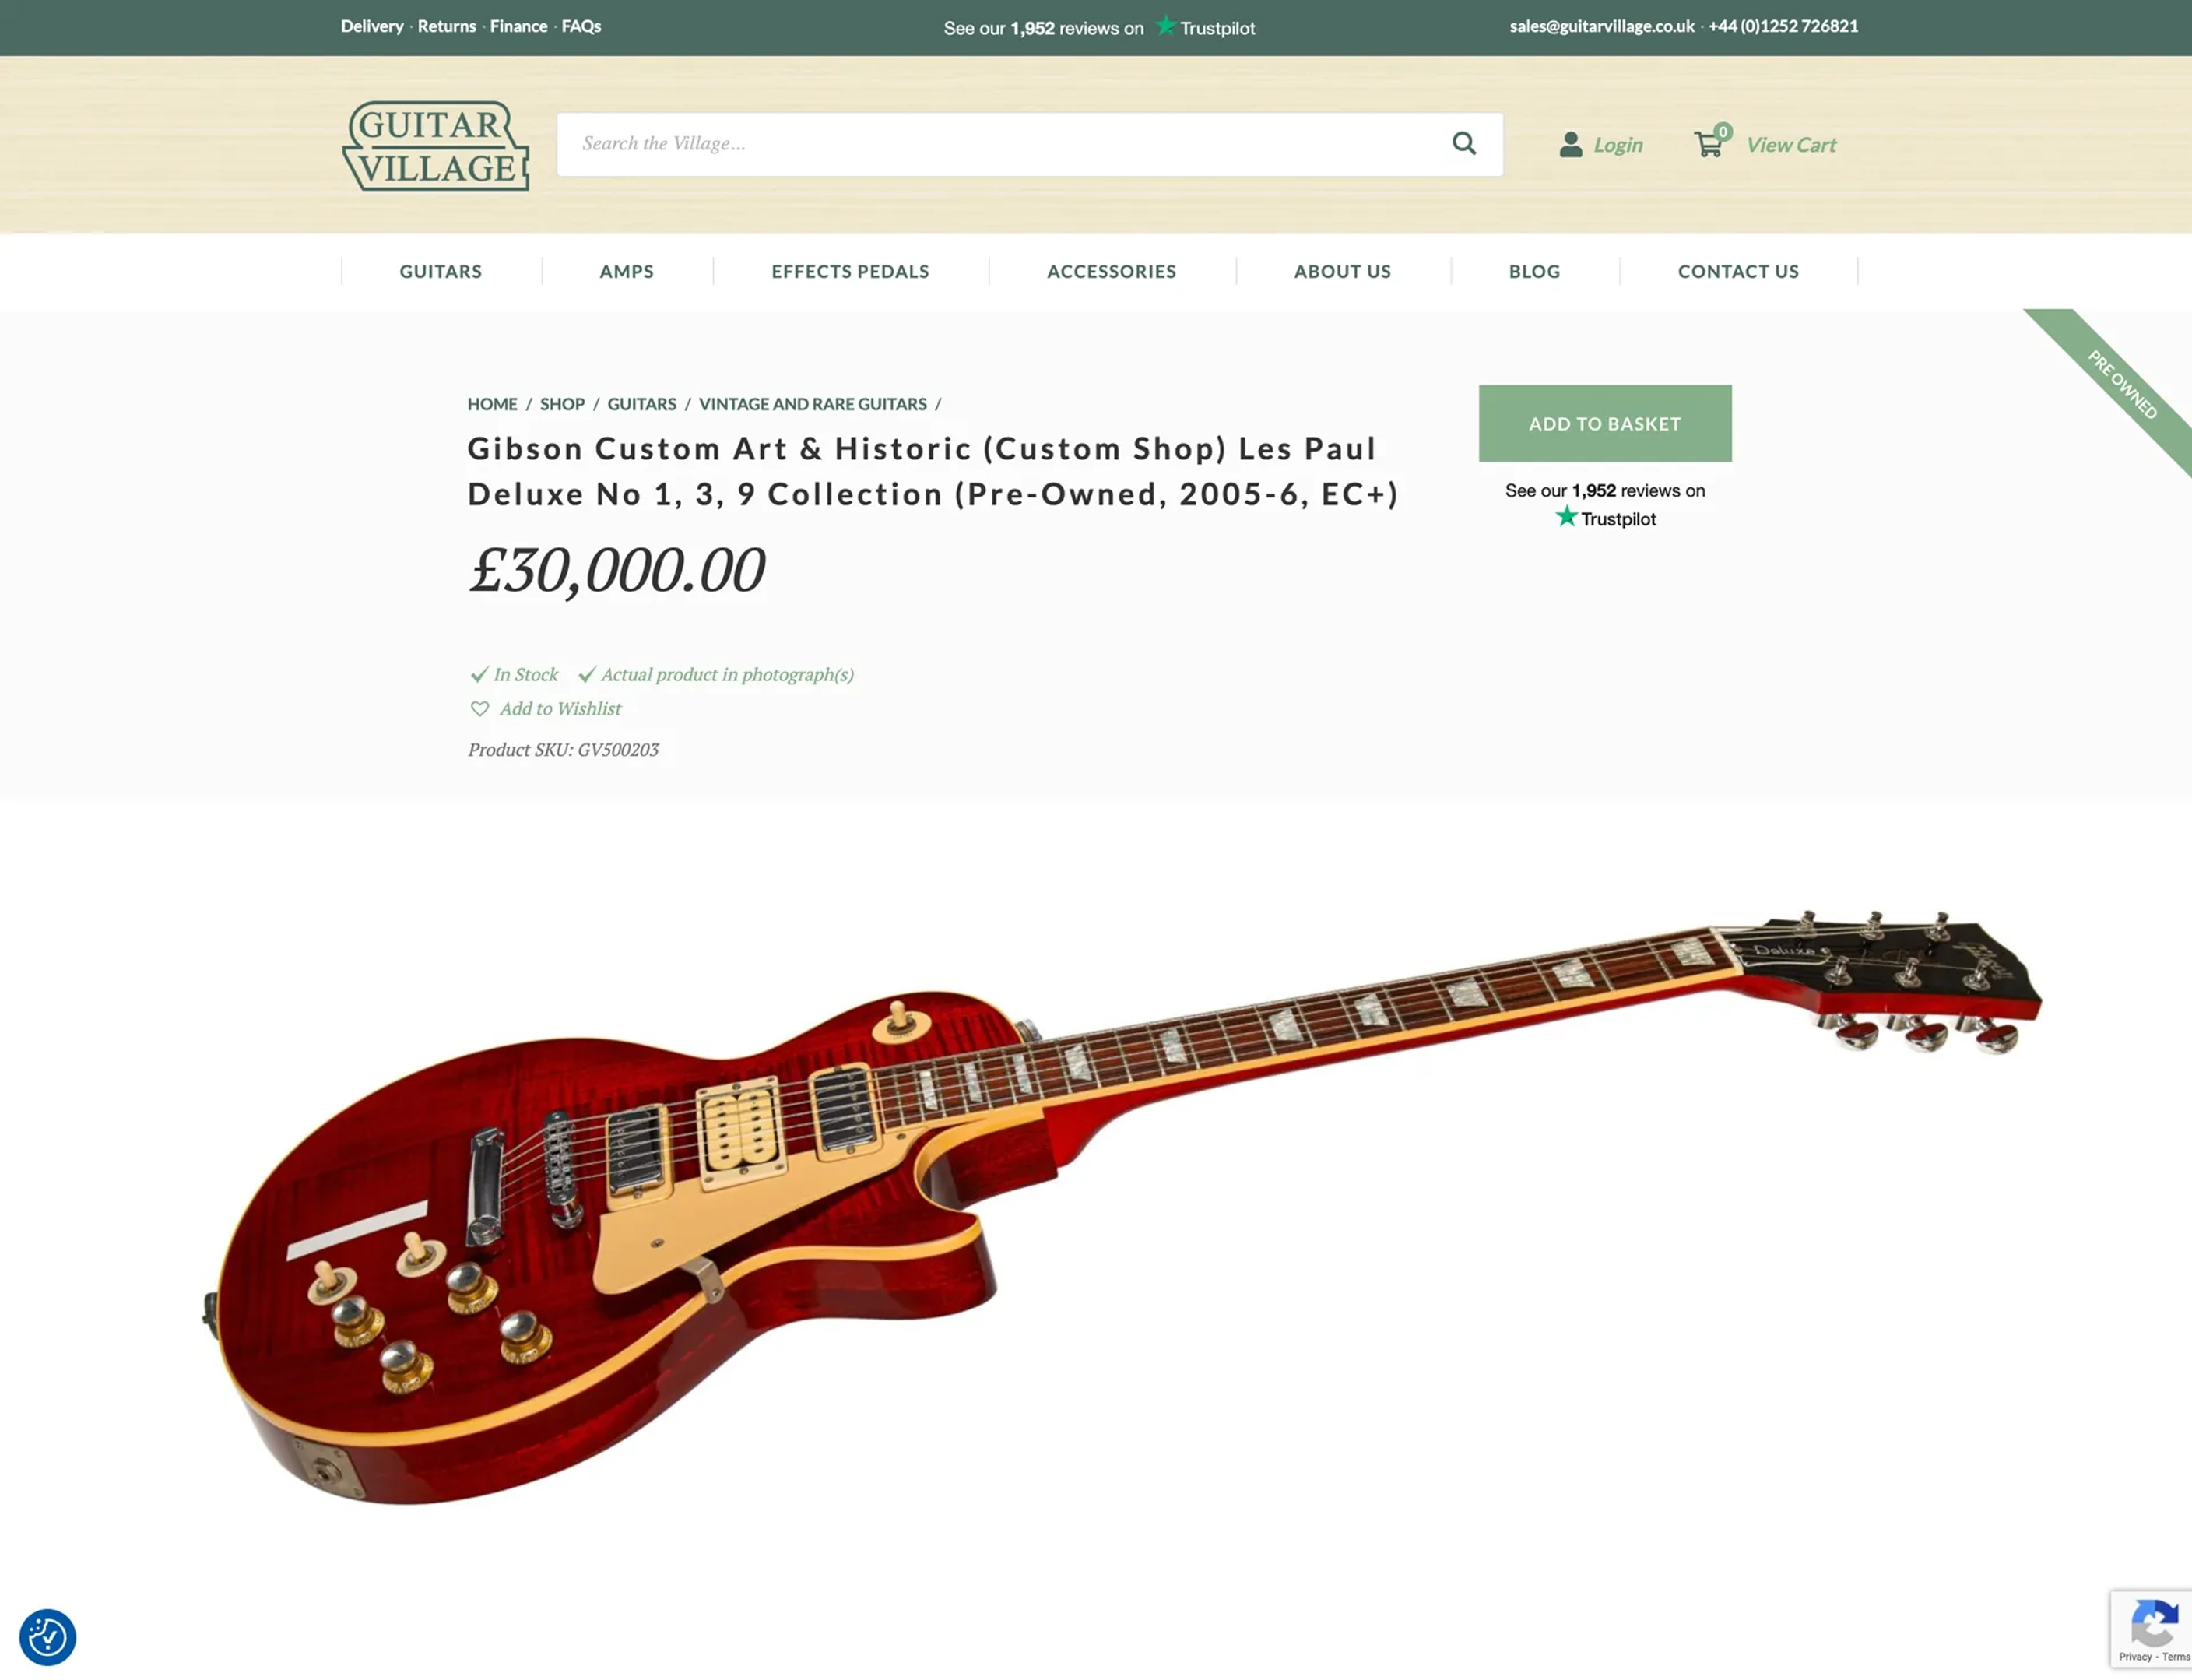
Task: Click the search magnifier icon
Action: pos(1464,144)
